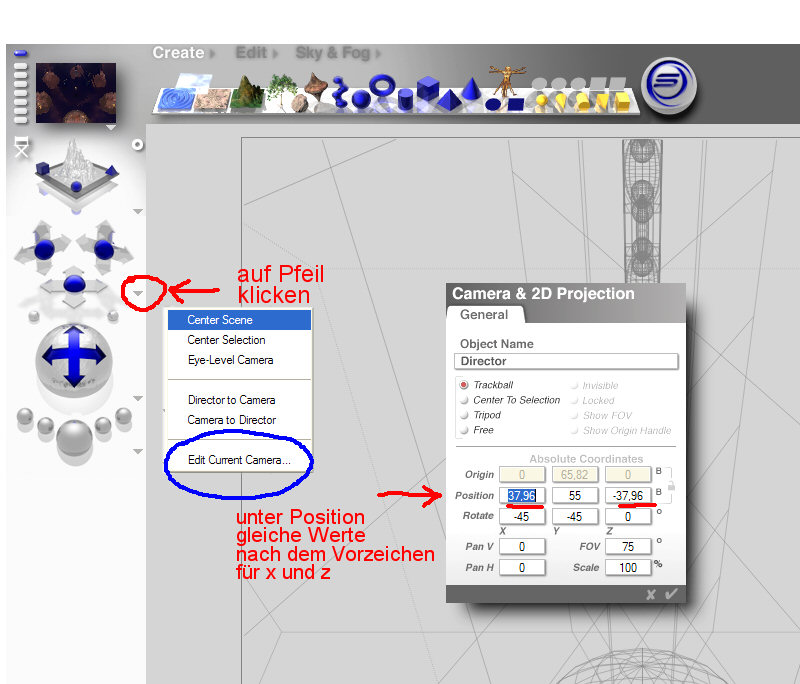Create an infinite cloud plane

[194, 81]
